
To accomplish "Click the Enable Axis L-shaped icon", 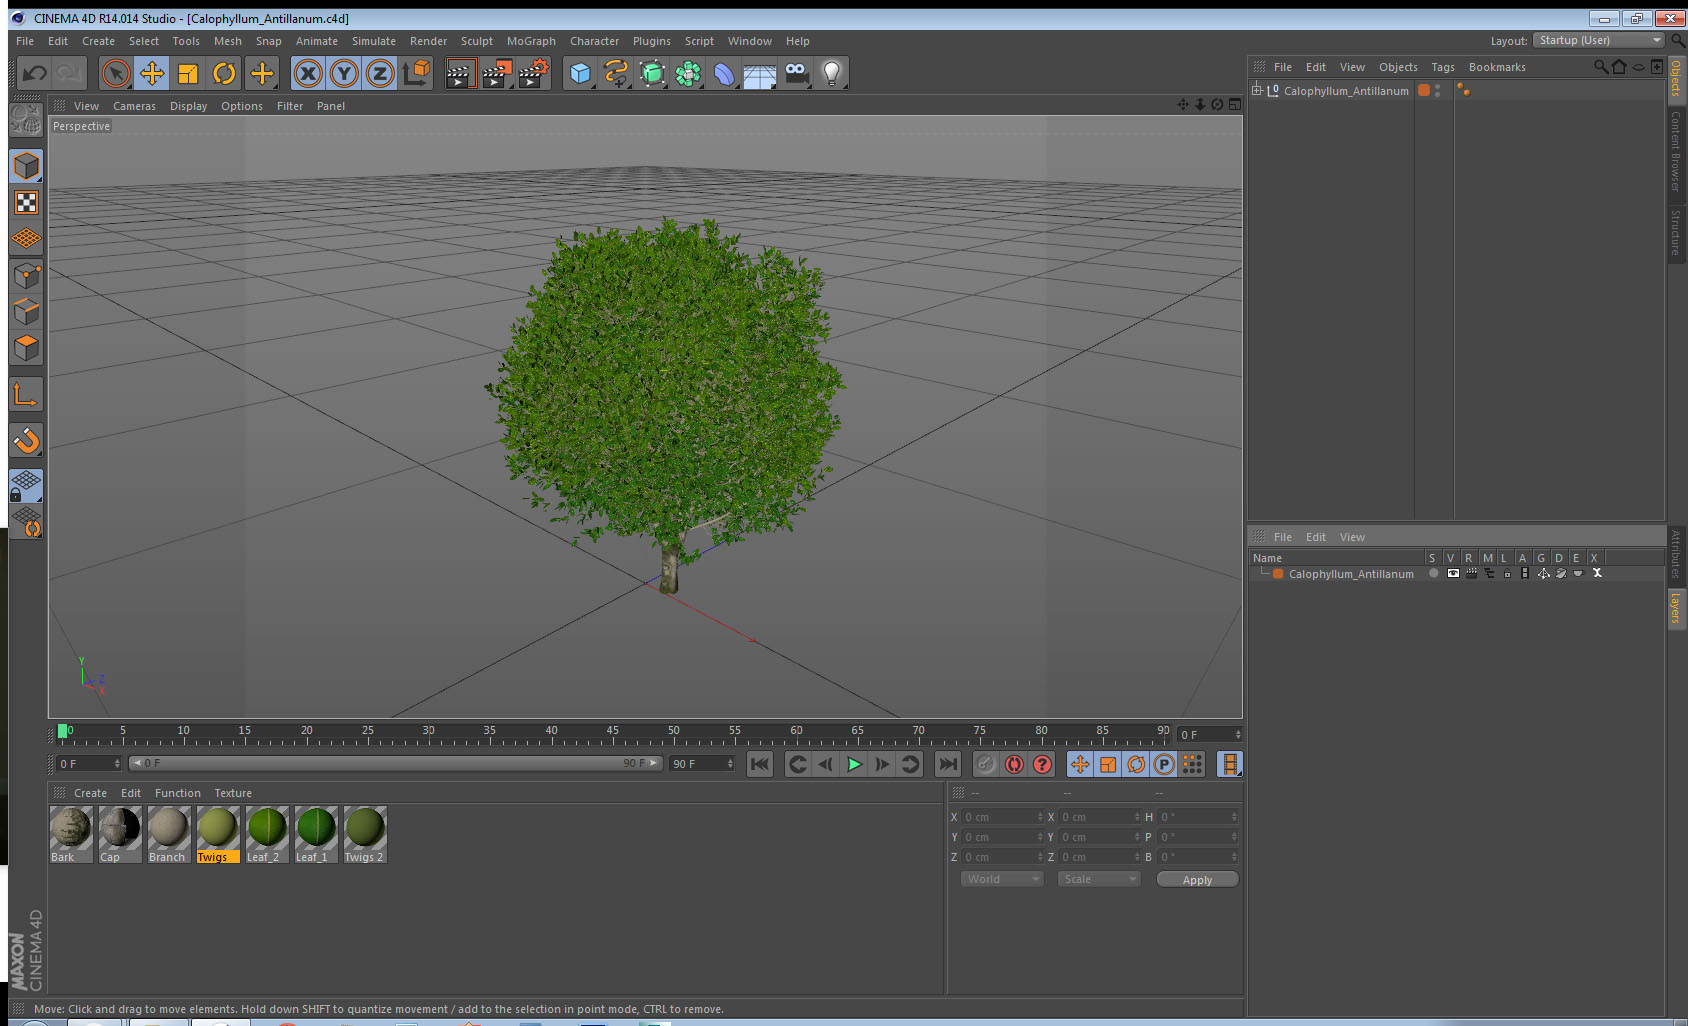I will coord(26,395).
